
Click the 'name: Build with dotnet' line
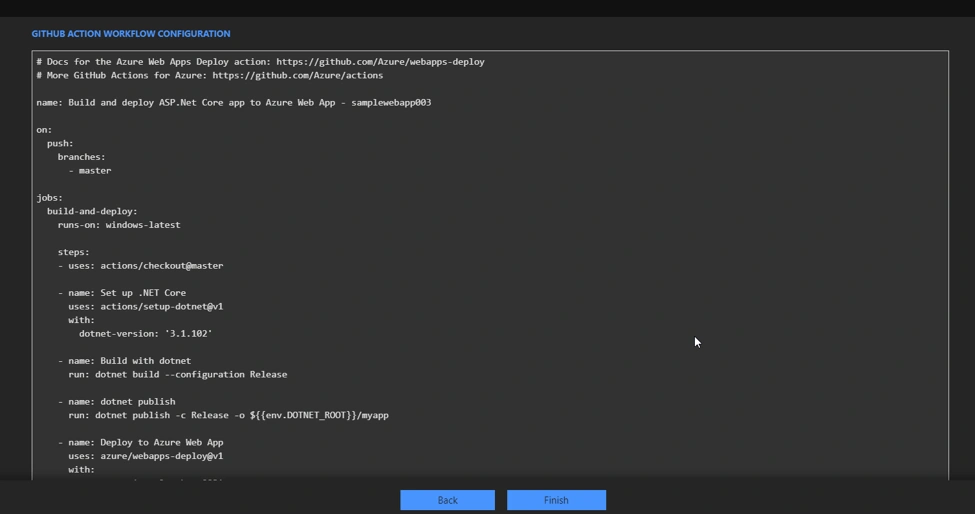tap(124, 361)
